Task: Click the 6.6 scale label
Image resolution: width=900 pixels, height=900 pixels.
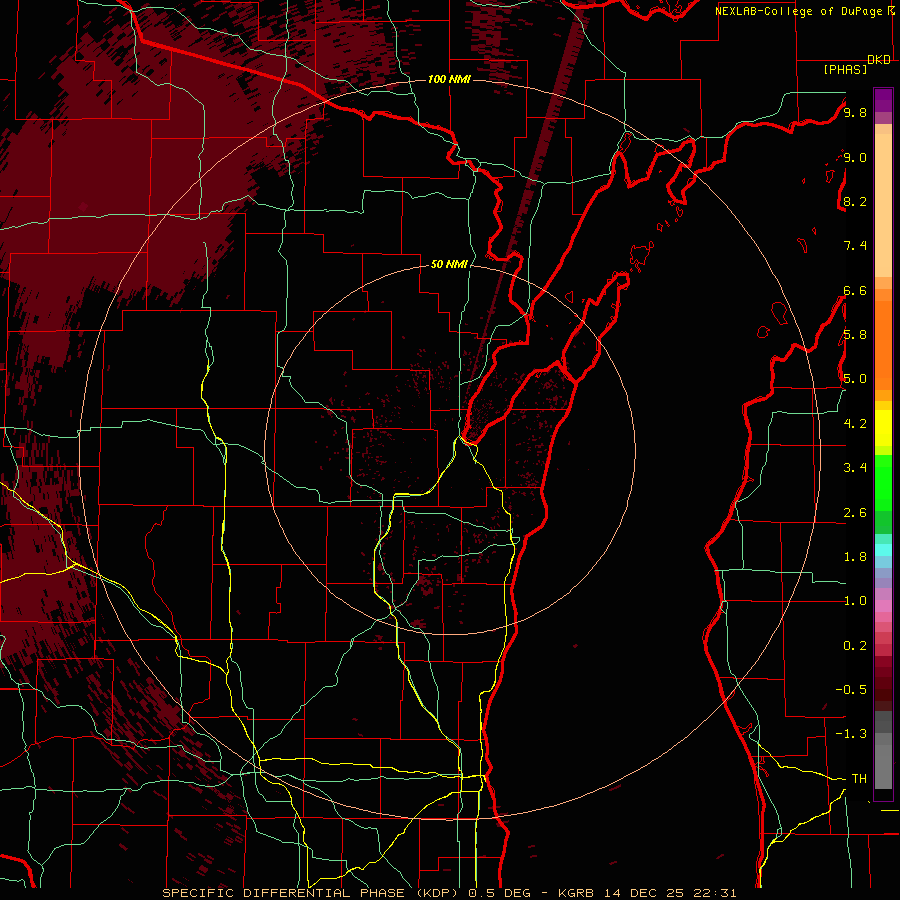Action: (x=855, y=290)
